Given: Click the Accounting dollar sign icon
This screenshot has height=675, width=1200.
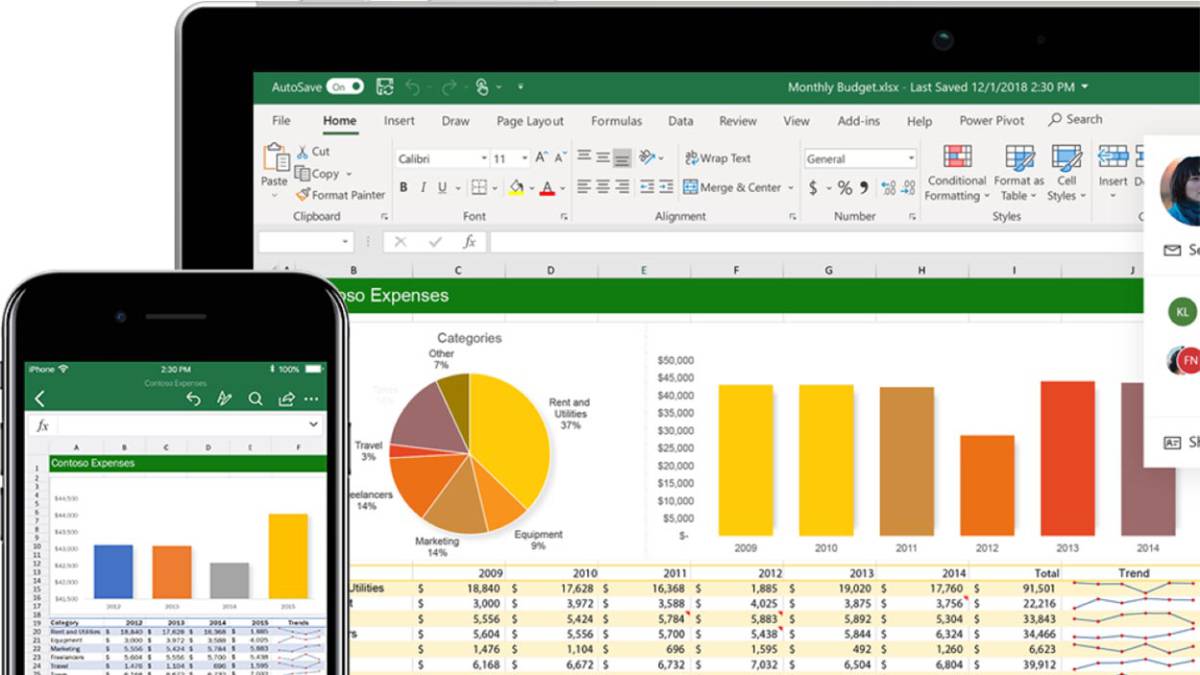Looking at the screenshot, I should click(x=813, y=188).
